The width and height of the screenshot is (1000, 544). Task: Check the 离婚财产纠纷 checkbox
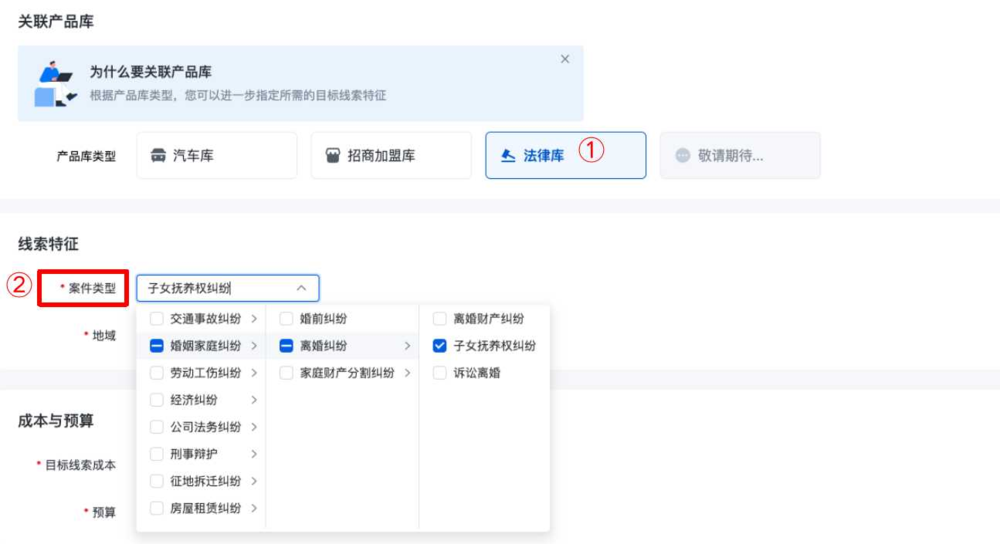(439, 318)
